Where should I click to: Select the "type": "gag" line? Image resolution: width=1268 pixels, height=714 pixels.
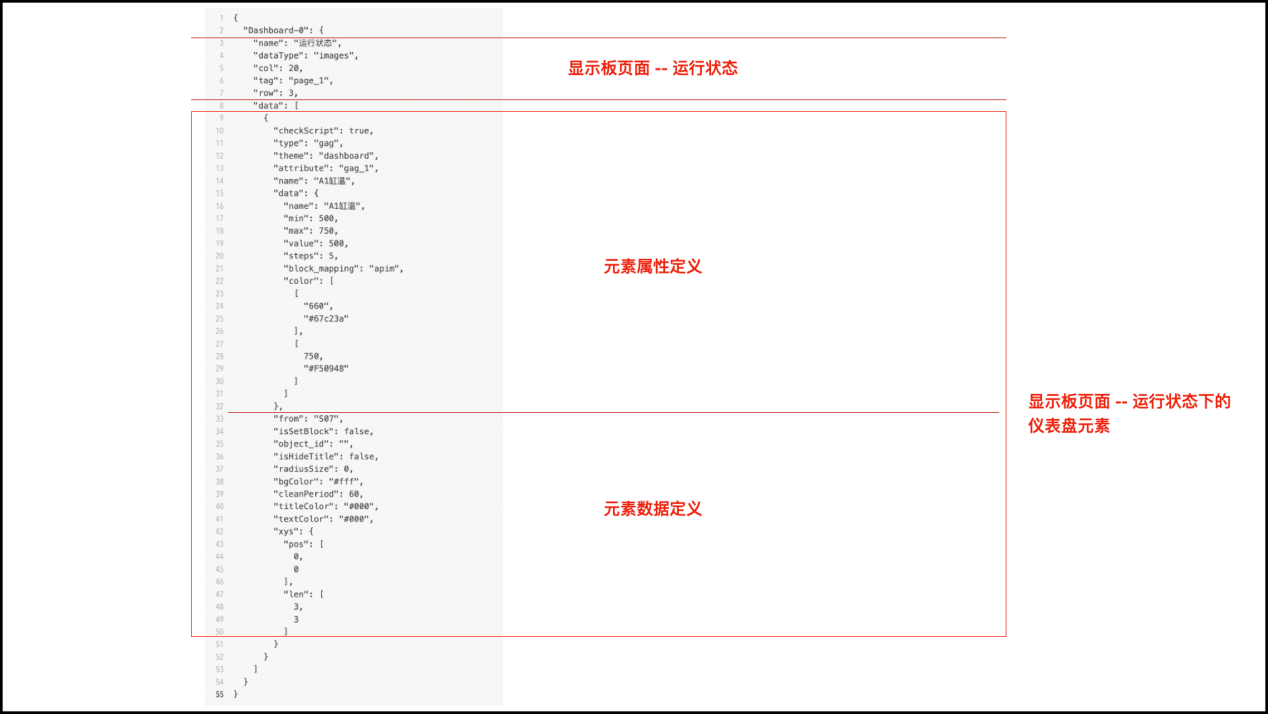click(x=308, y=143)
